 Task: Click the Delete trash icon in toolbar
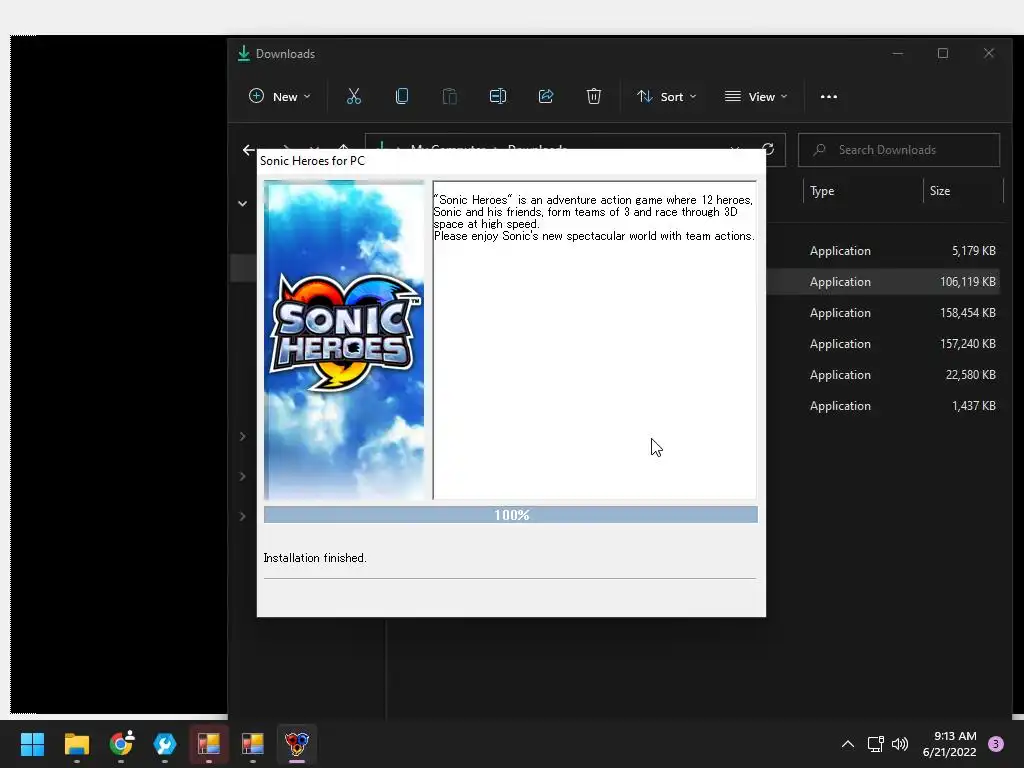(594, 97)
